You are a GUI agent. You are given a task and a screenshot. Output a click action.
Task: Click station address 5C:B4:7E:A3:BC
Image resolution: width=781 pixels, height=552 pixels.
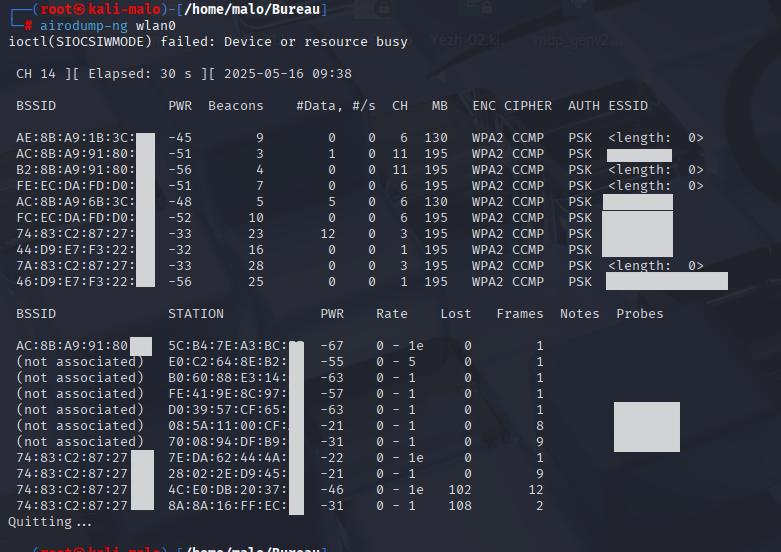coord(227,346)
